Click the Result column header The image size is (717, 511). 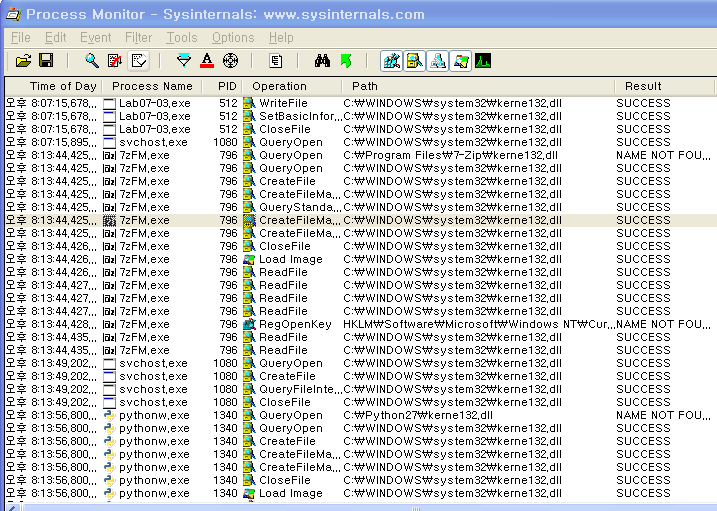[665, 86]
